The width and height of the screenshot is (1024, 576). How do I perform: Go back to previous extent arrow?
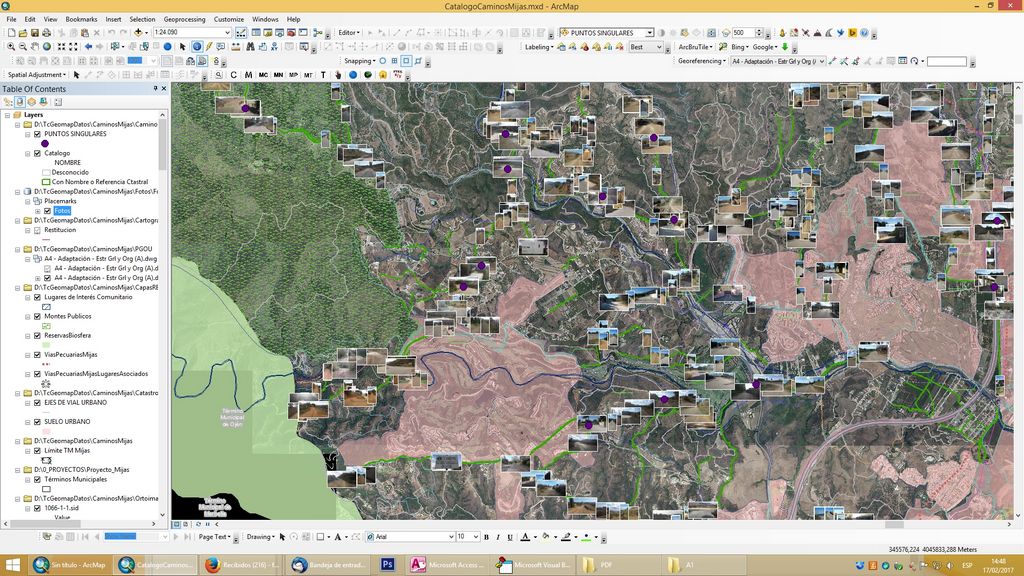(89, 47)
